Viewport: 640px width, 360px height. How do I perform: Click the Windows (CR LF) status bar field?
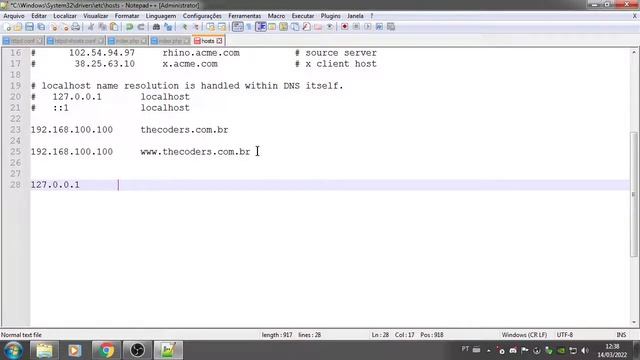coord(524,335)
